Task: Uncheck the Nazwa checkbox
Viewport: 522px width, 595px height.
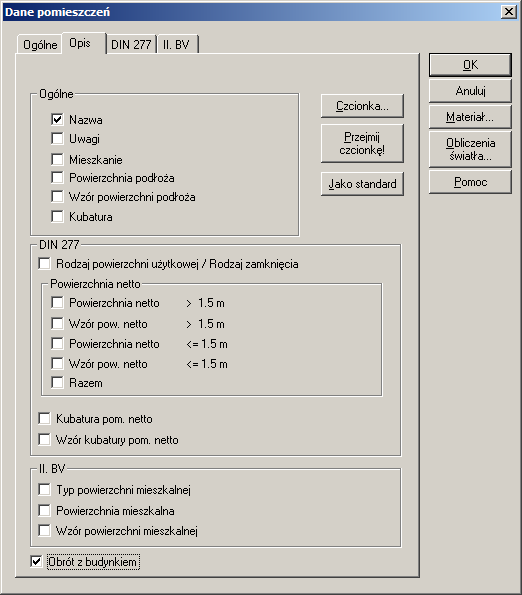Action: [x=57, y=120]
